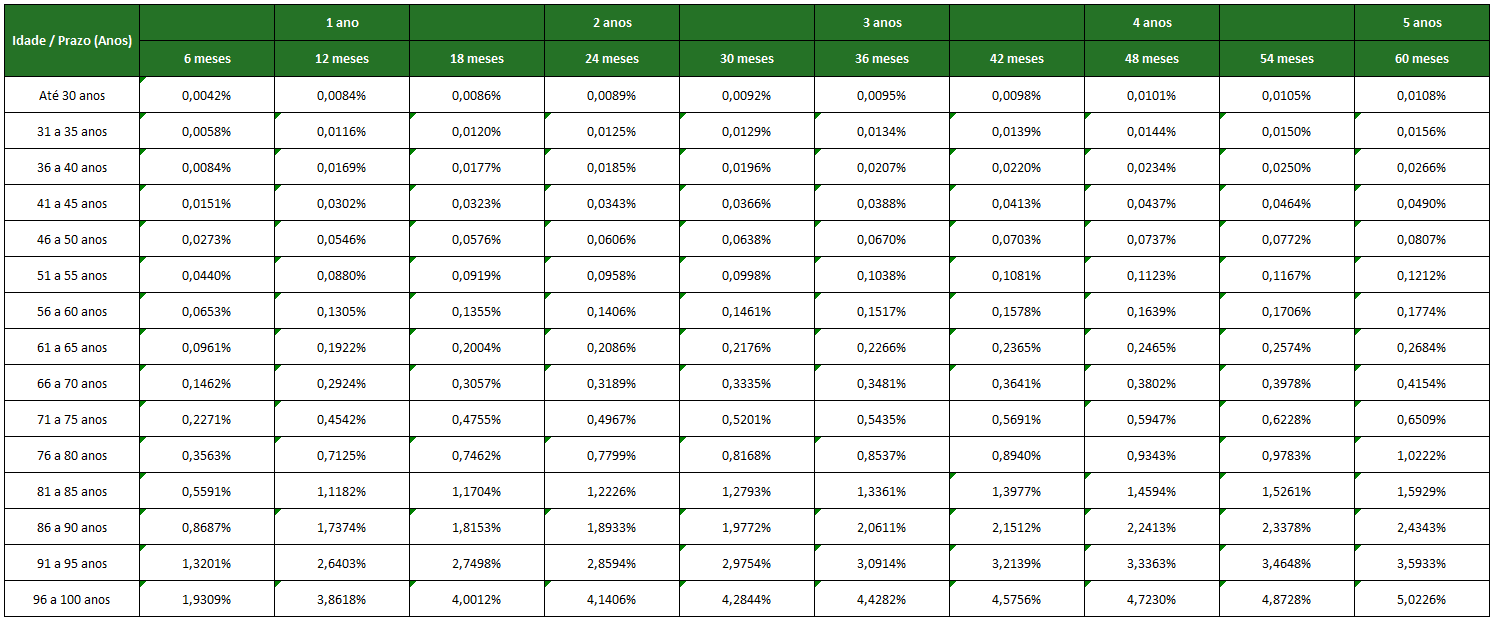This screenshot has width=1495, height=619.
Task: Select the '51 a 55 anos' row label
Action: click(x=72, y=275)
